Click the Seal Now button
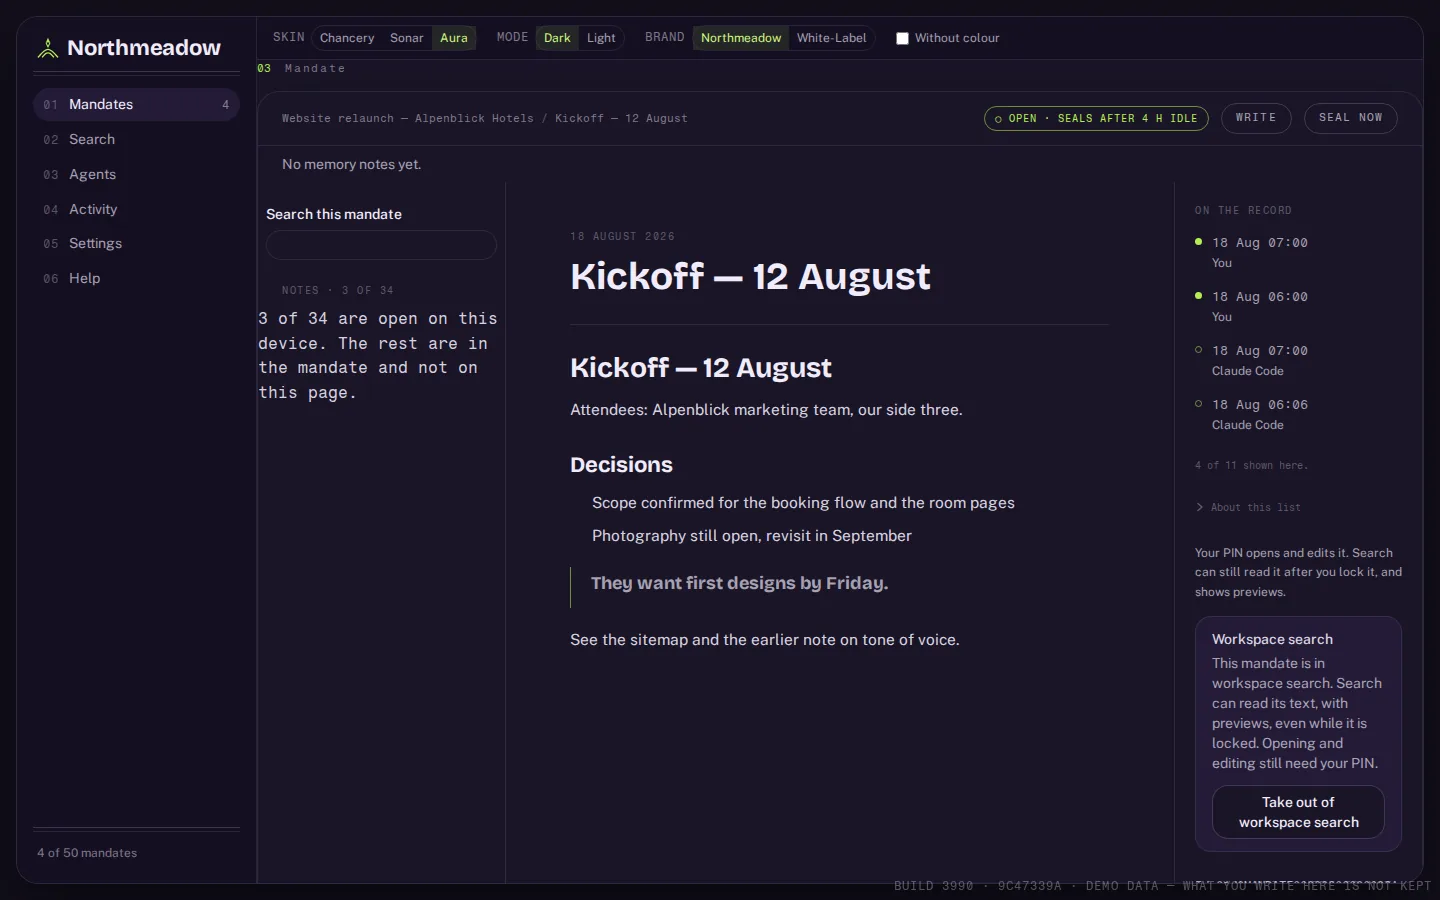 point(1351,118)
